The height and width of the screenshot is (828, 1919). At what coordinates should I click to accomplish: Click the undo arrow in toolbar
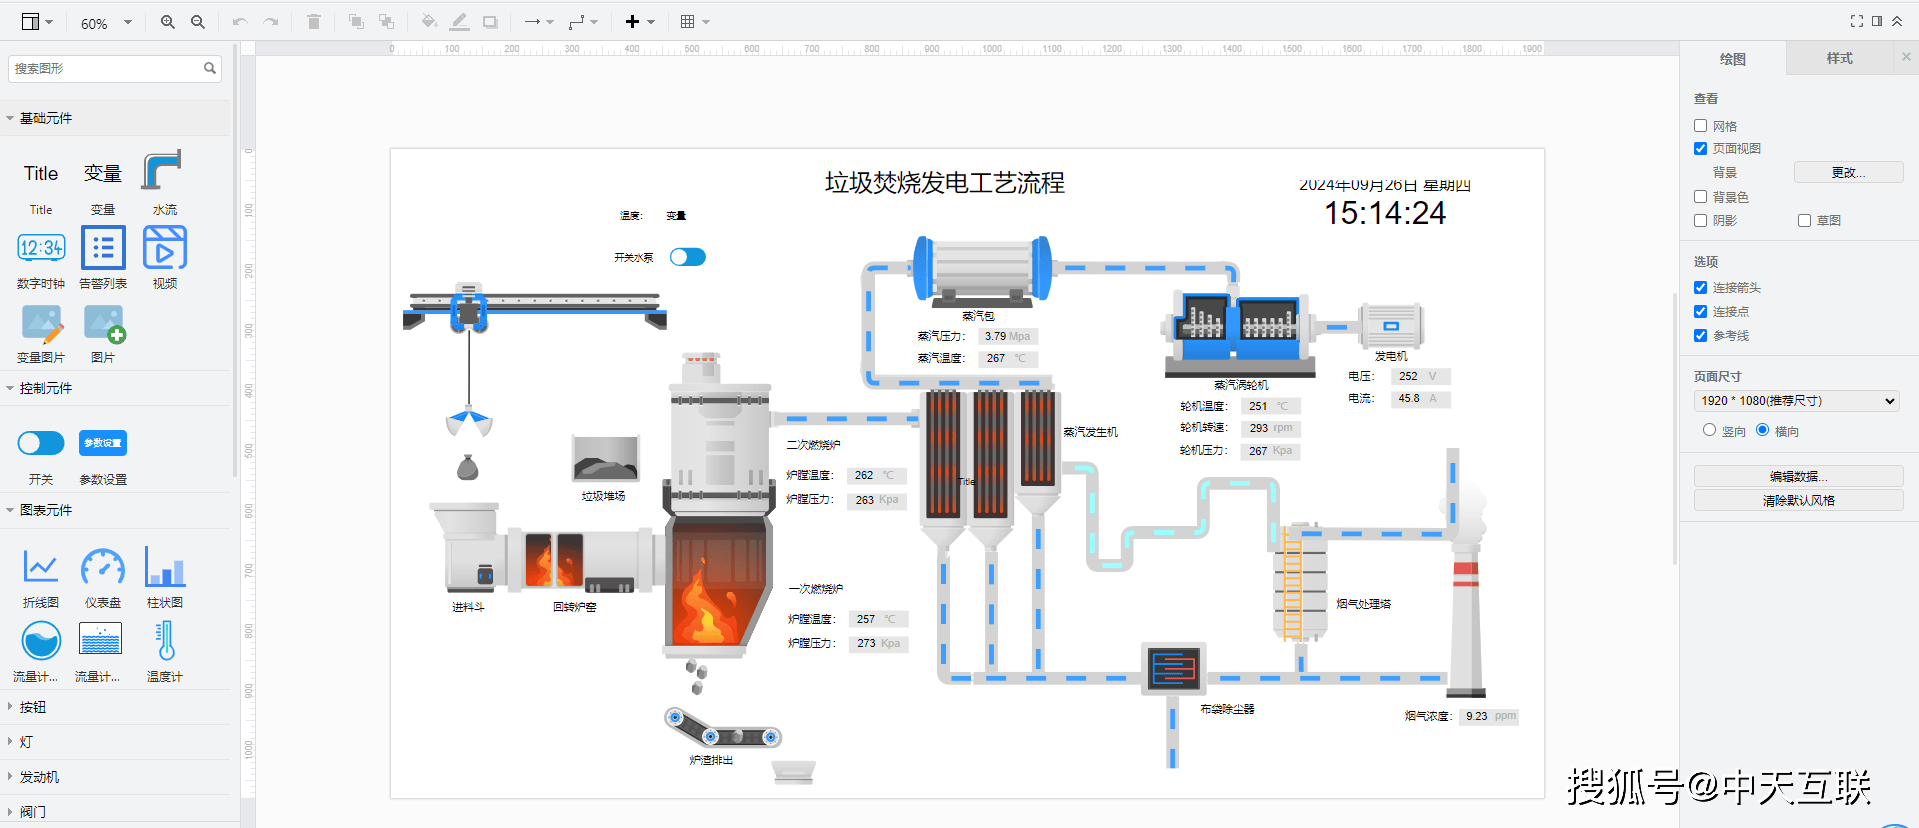click(239, 22)
